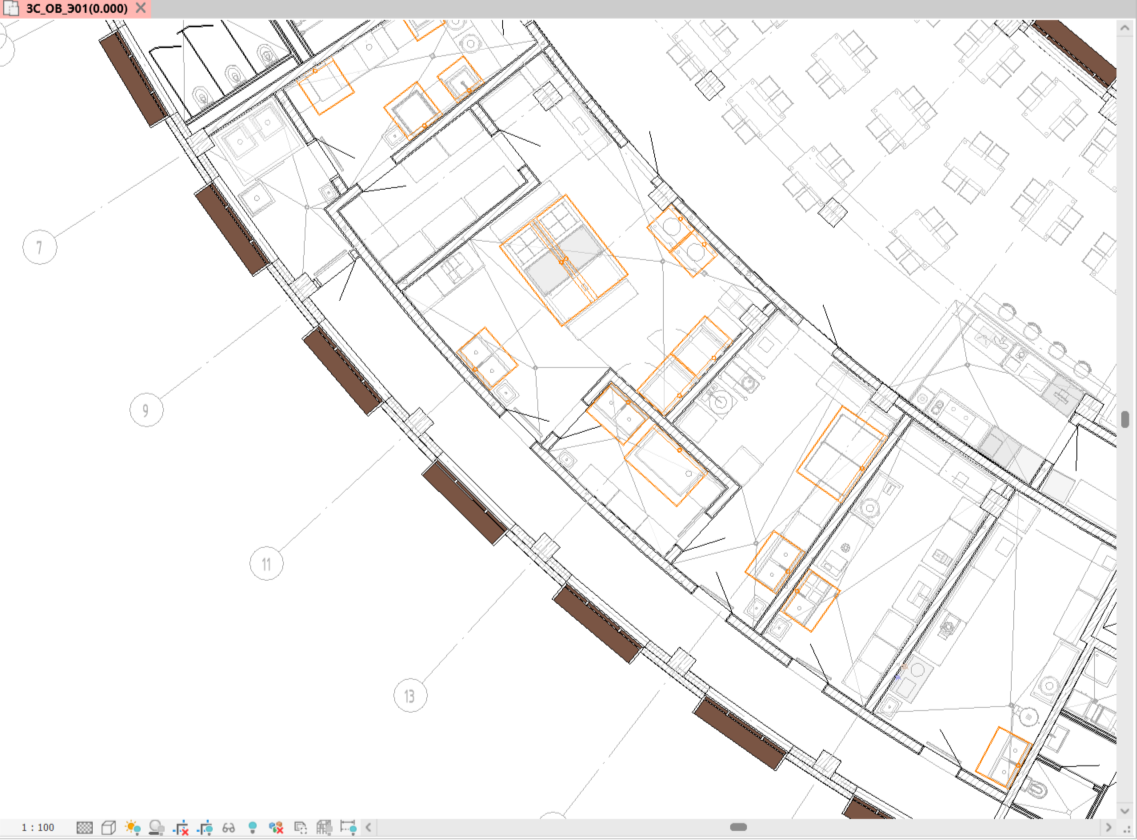Image resolution: width=1137 pixels, height=840 pixels.
Task: Click the horizontal scrollbar thumb
Action: [738, 828]
